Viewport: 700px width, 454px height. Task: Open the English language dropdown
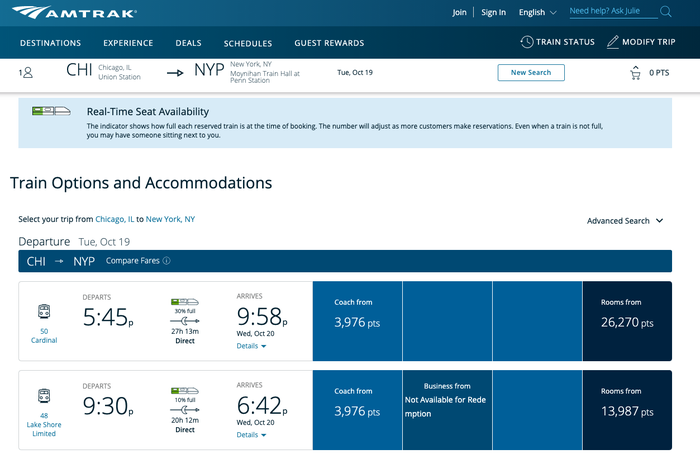538,12
